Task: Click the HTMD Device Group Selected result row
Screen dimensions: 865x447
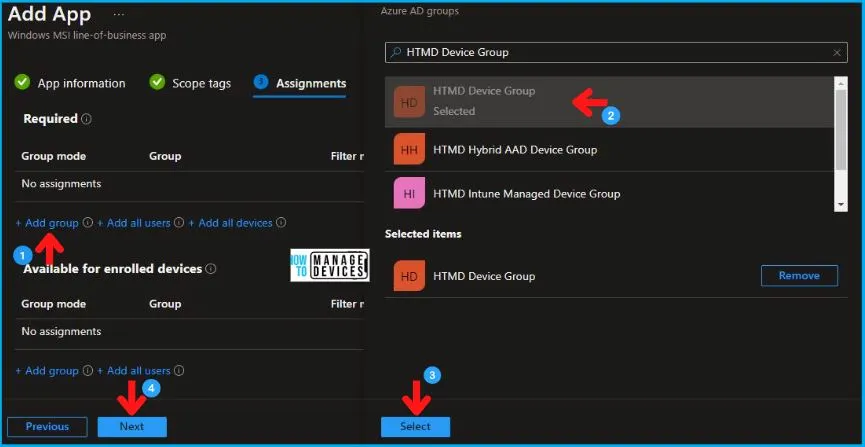Action: (610, 102)
